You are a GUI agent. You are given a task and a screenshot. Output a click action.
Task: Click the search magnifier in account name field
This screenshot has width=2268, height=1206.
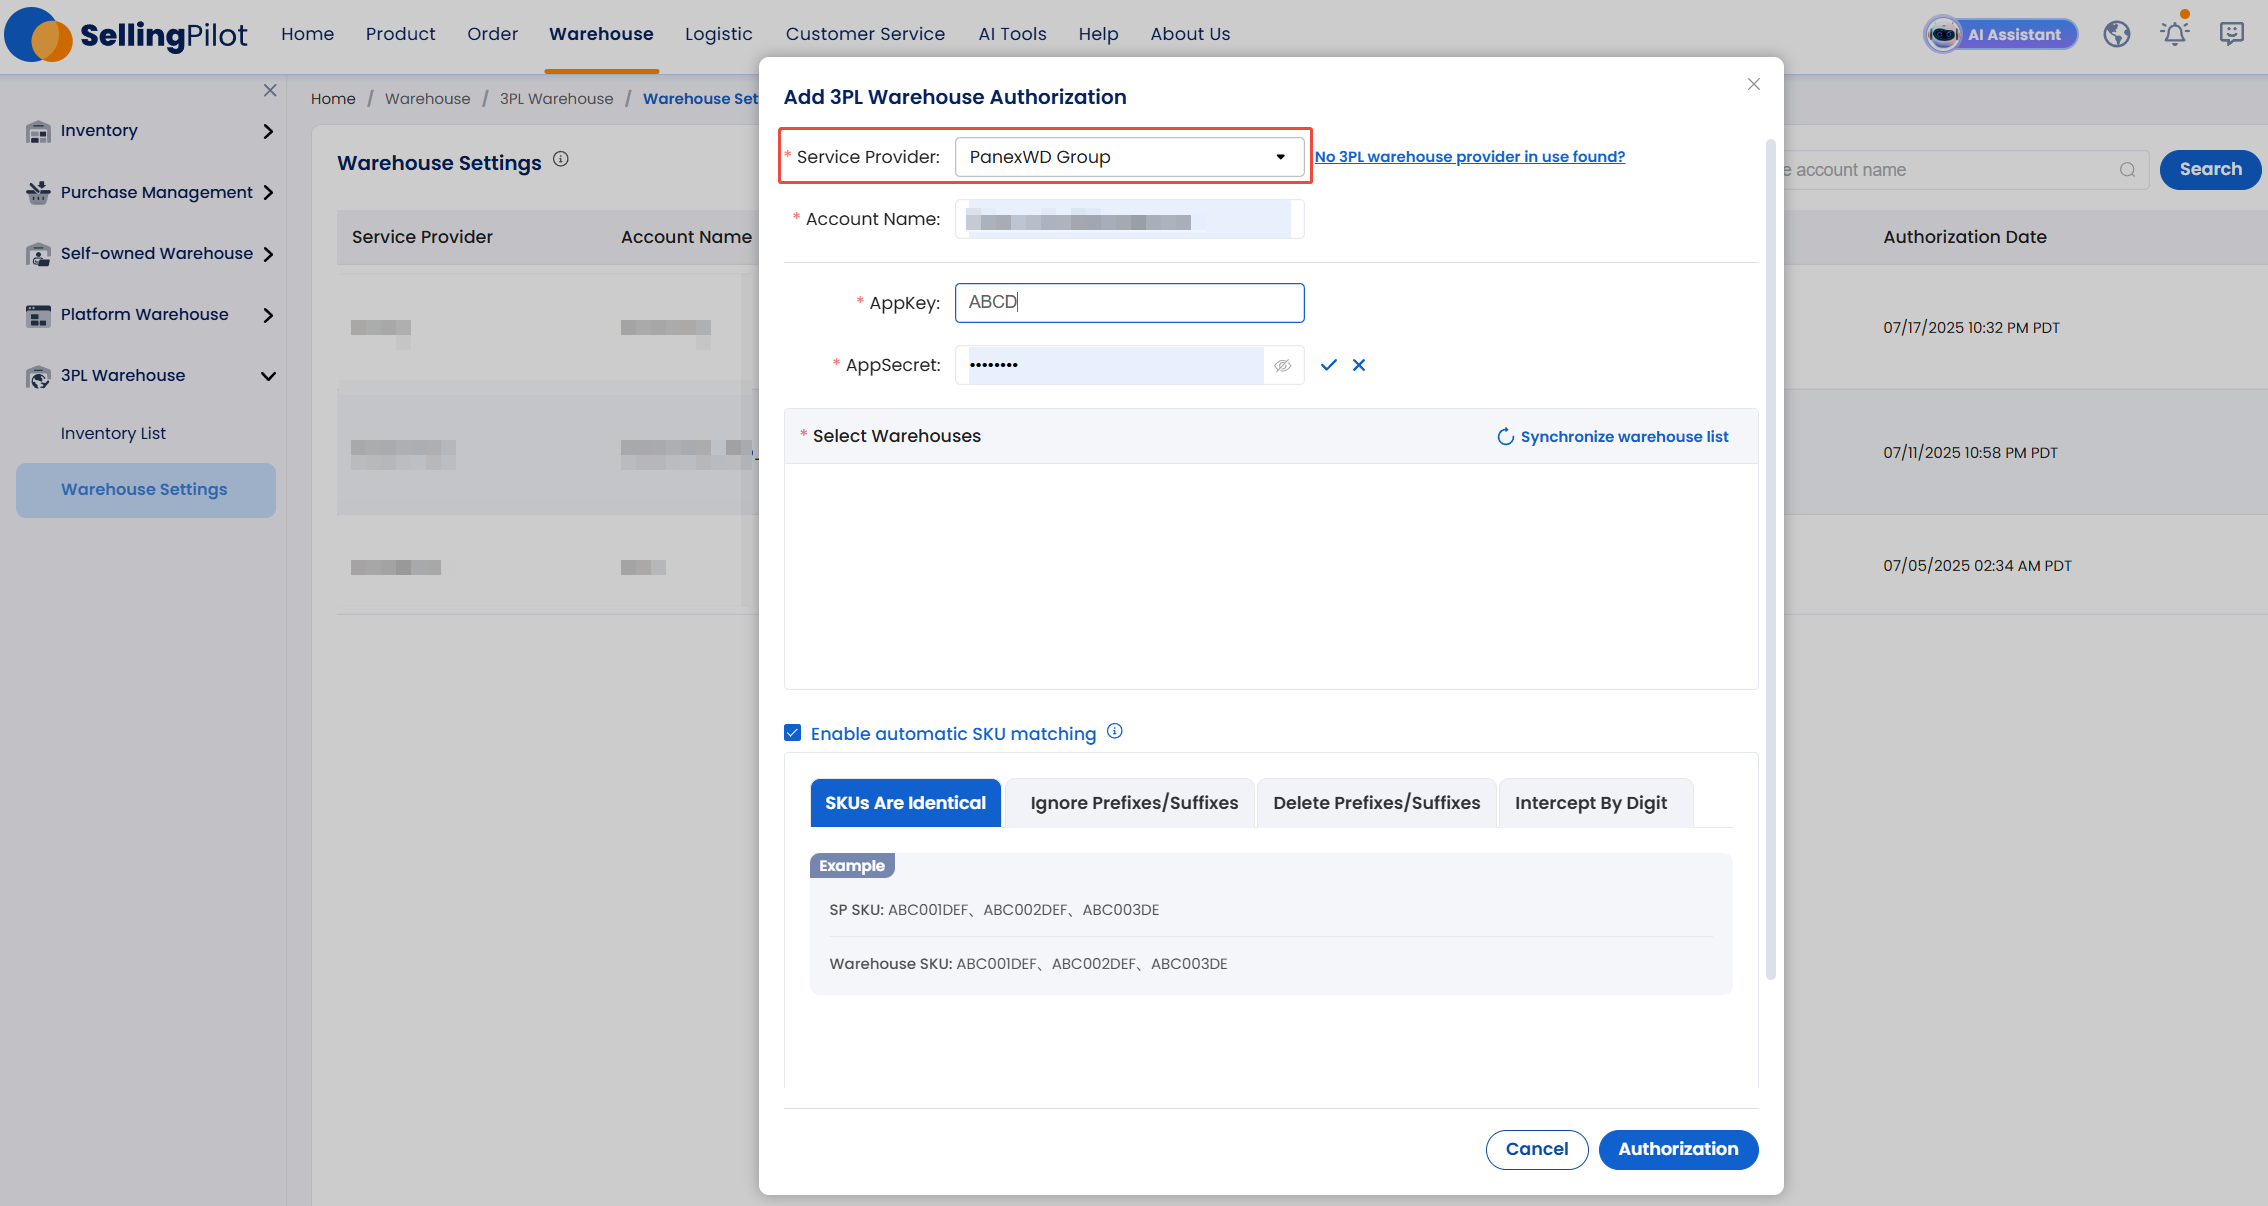tap(2127, 170)
